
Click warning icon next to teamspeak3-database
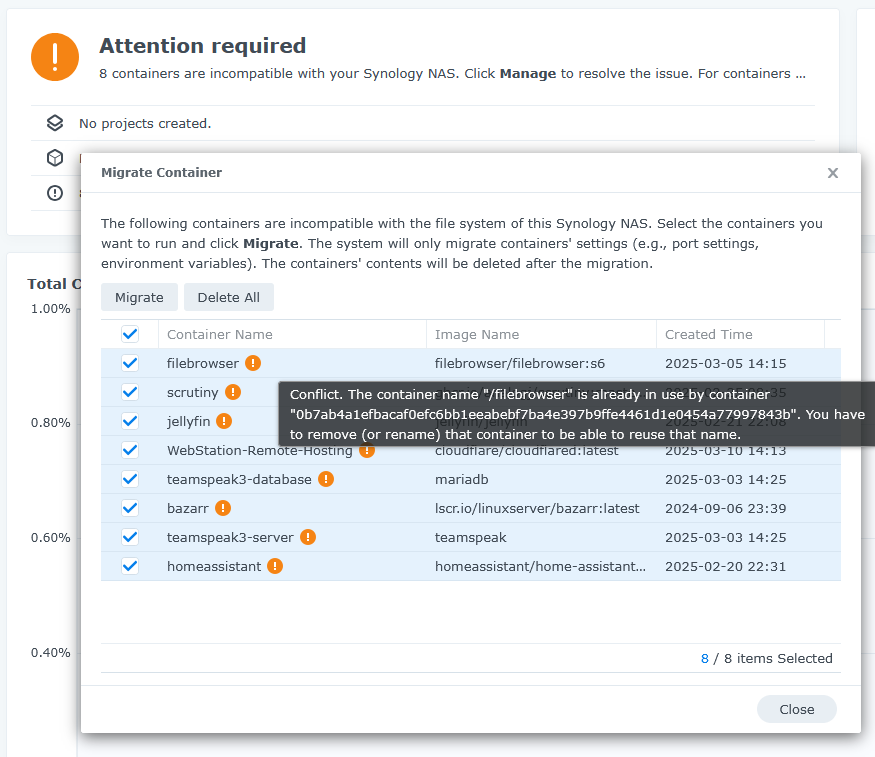326,479
